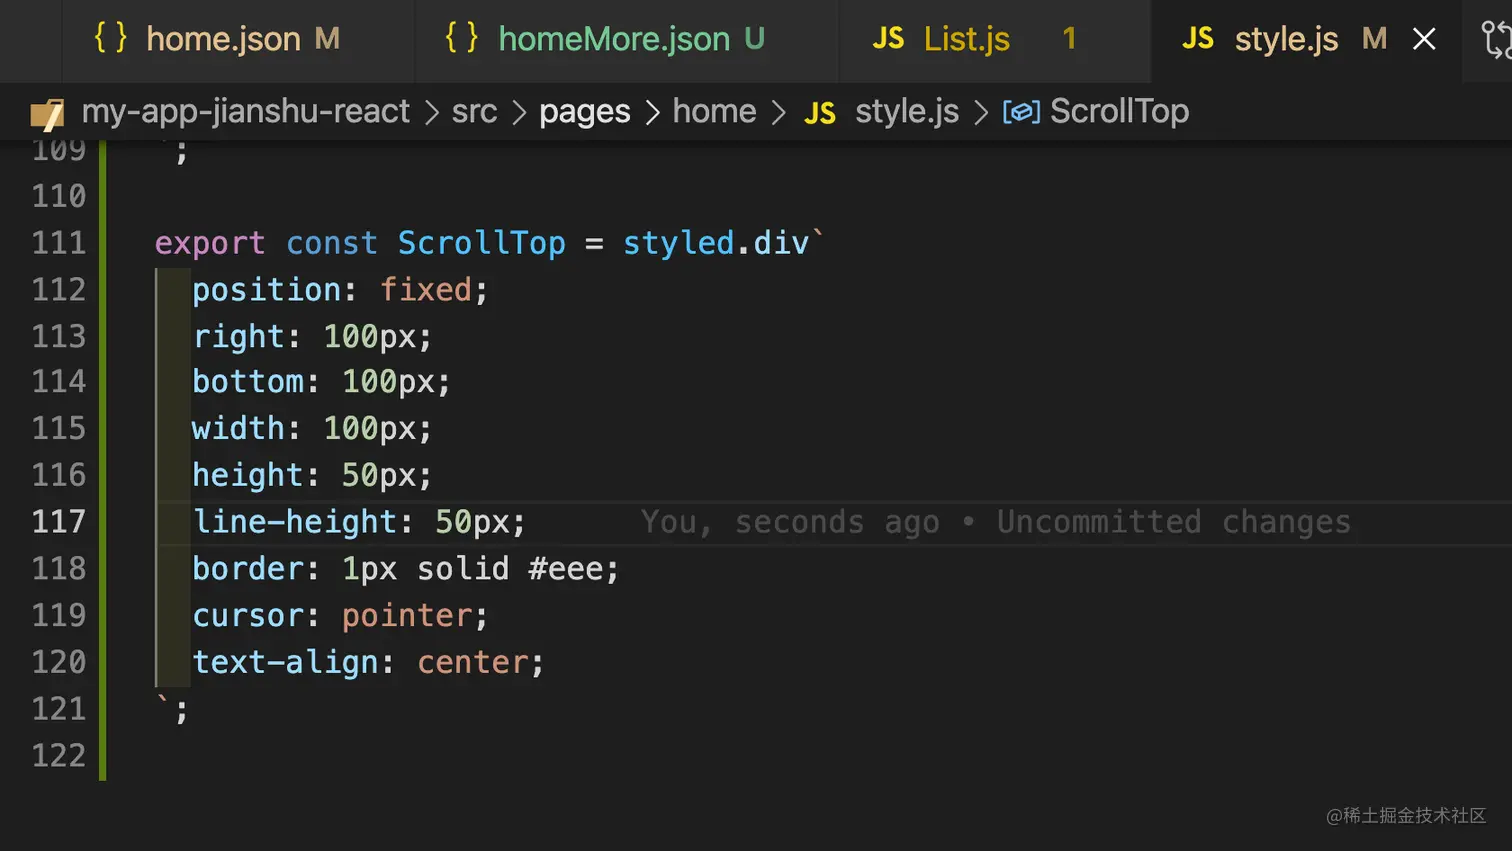Click the green change bar beside line 113
Viewport: 1512px width, 851px height.
click(x=103, y=336)
